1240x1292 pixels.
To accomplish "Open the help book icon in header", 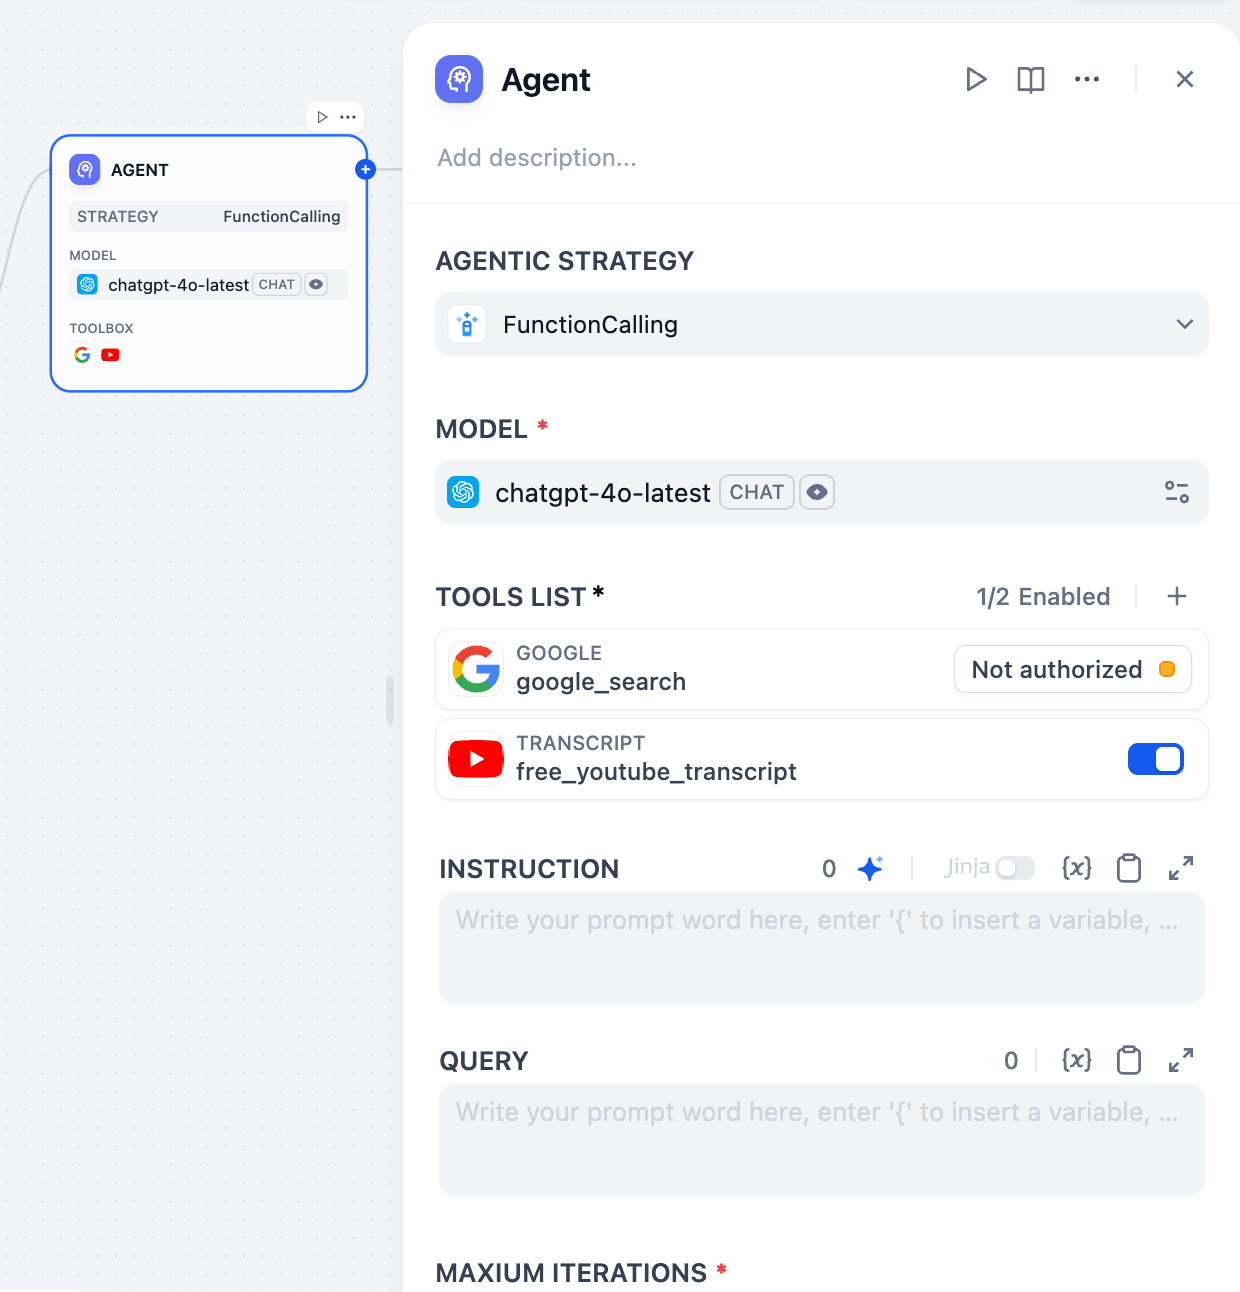I will pyautogui.click(x=1031, y=79).
